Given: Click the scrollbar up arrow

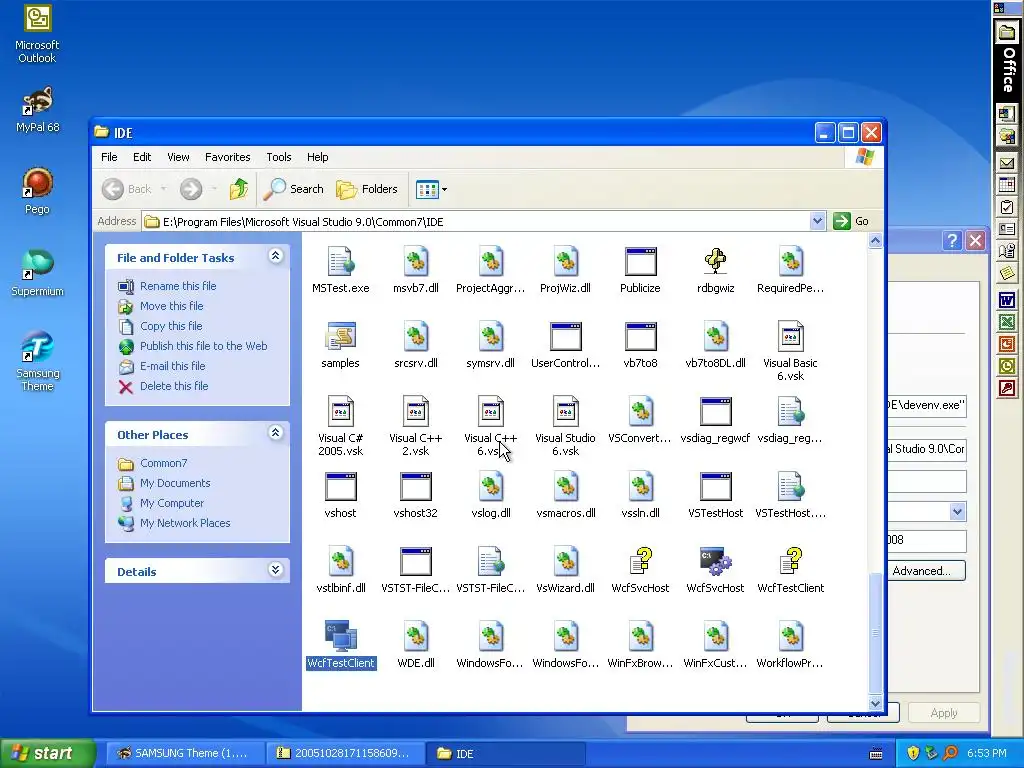Looking at the screenshot, I should point(875,240).
